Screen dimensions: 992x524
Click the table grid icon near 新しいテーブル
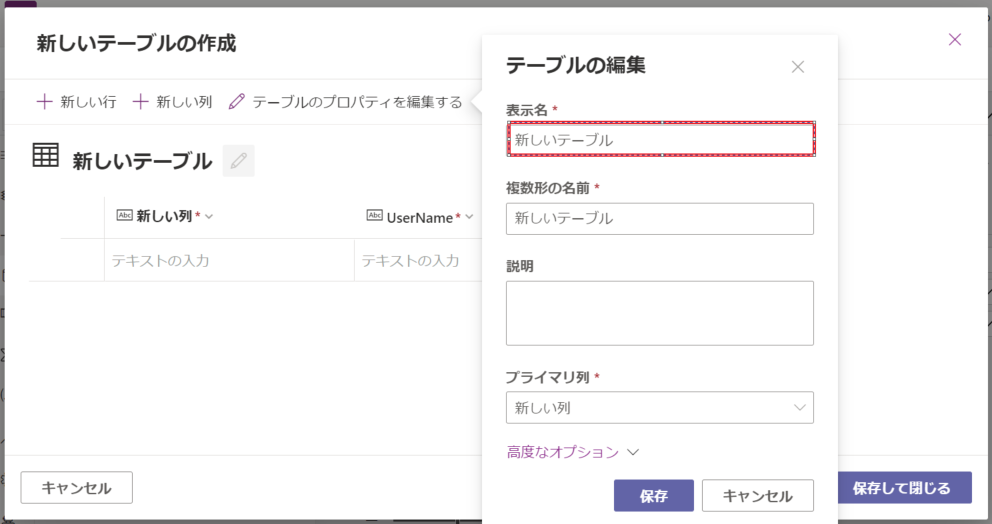[46, 155]
